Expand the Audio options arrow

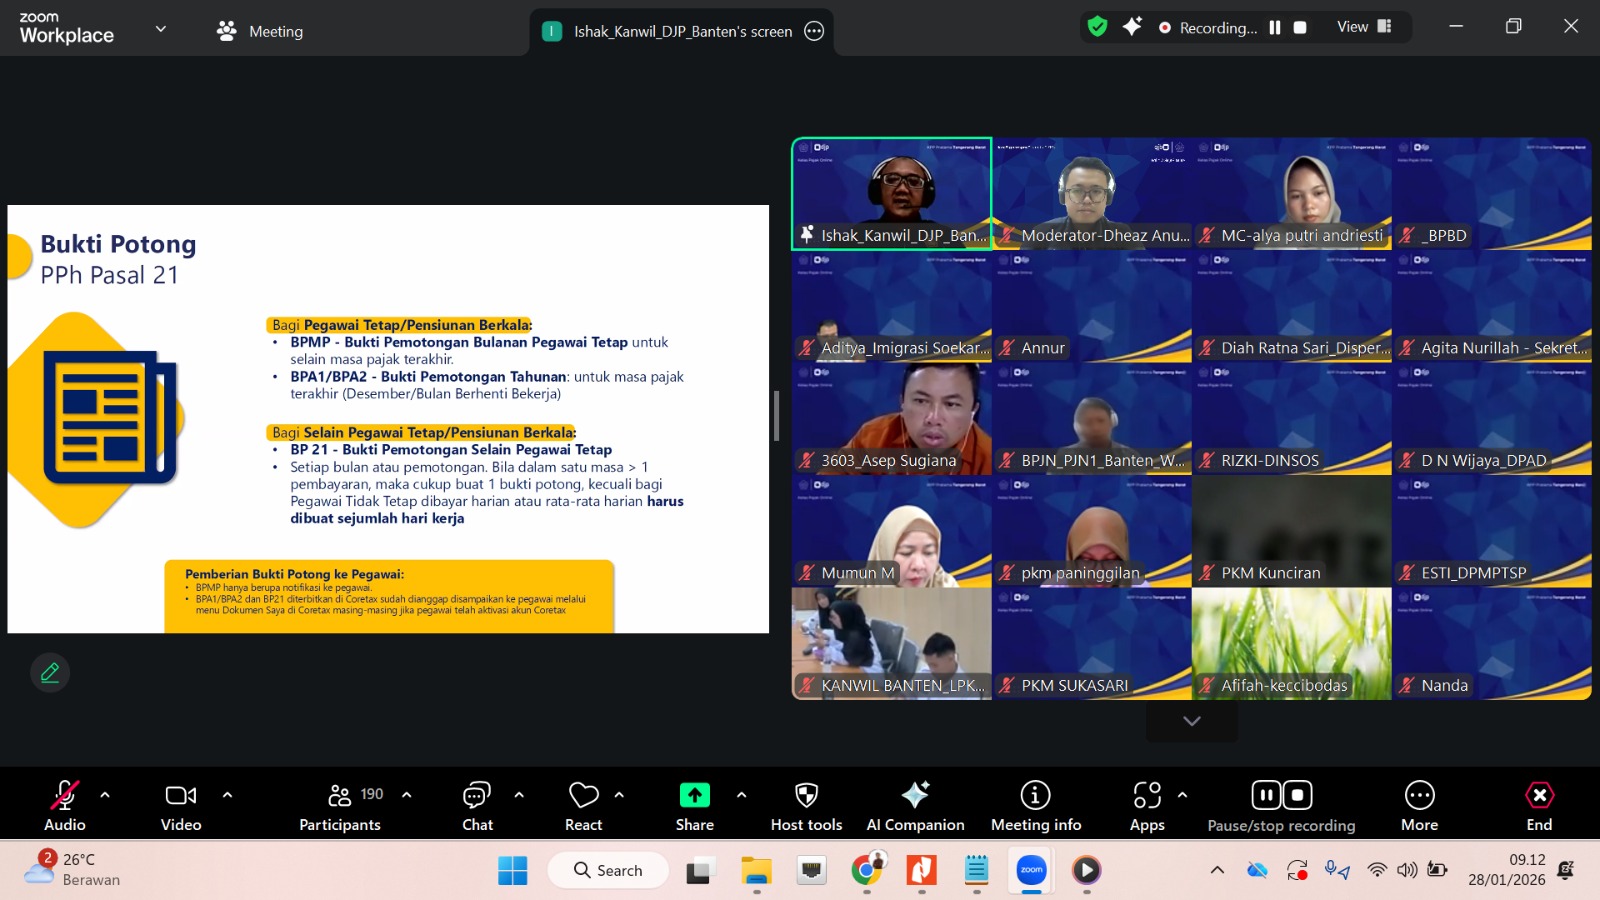click(x=105, y=795)
